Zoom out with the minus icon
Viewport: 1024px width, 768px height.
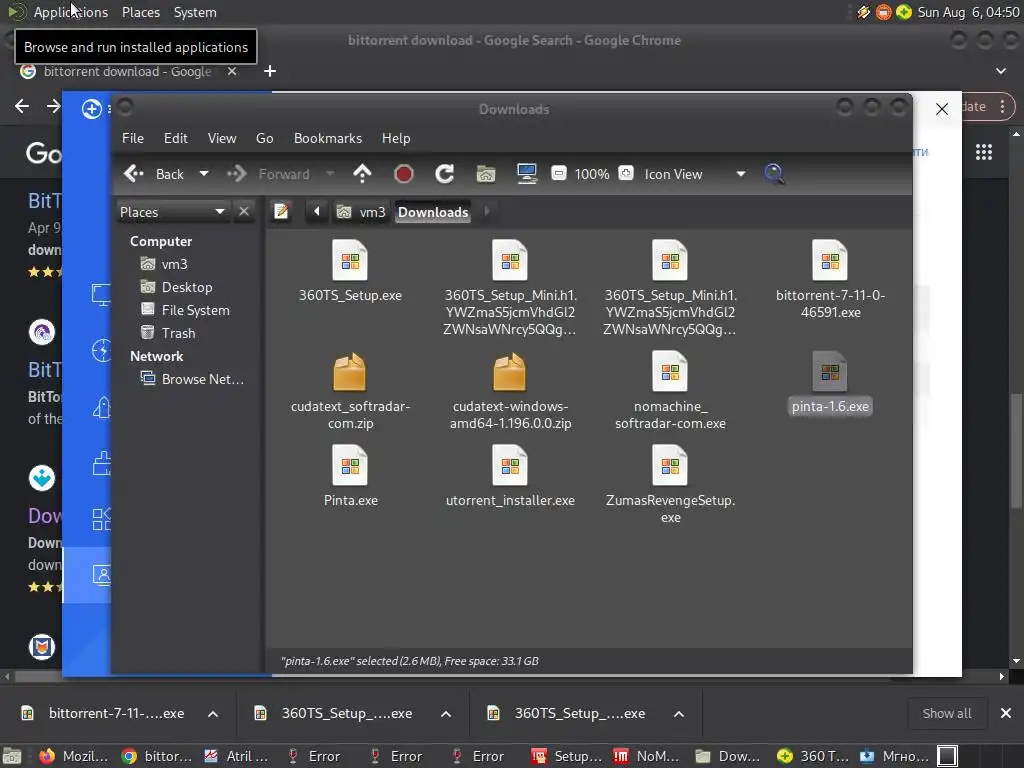pyautogui.click(x=558, y=174)
